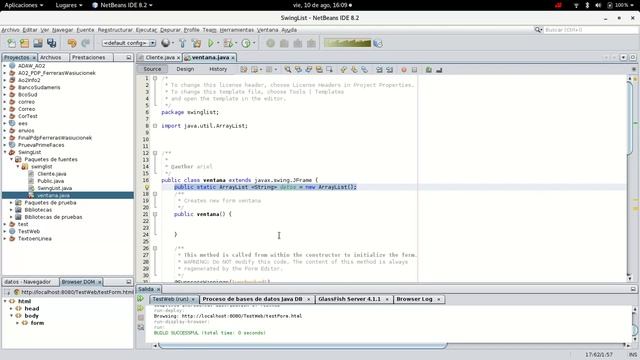Image resolution: width=640 pixels, height=360 pixels.
Task: Click Previous Bookmark editor icon
Action: (343, 69)
